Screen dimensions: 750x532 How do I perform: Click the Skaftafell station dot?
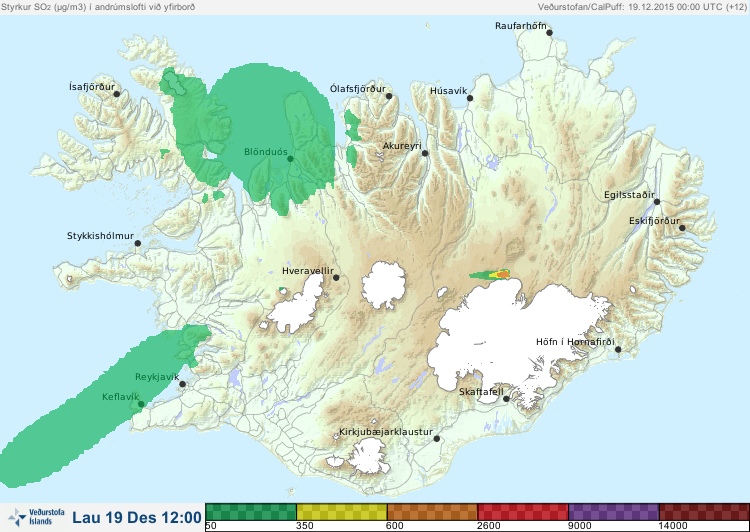tap(506, 399)
